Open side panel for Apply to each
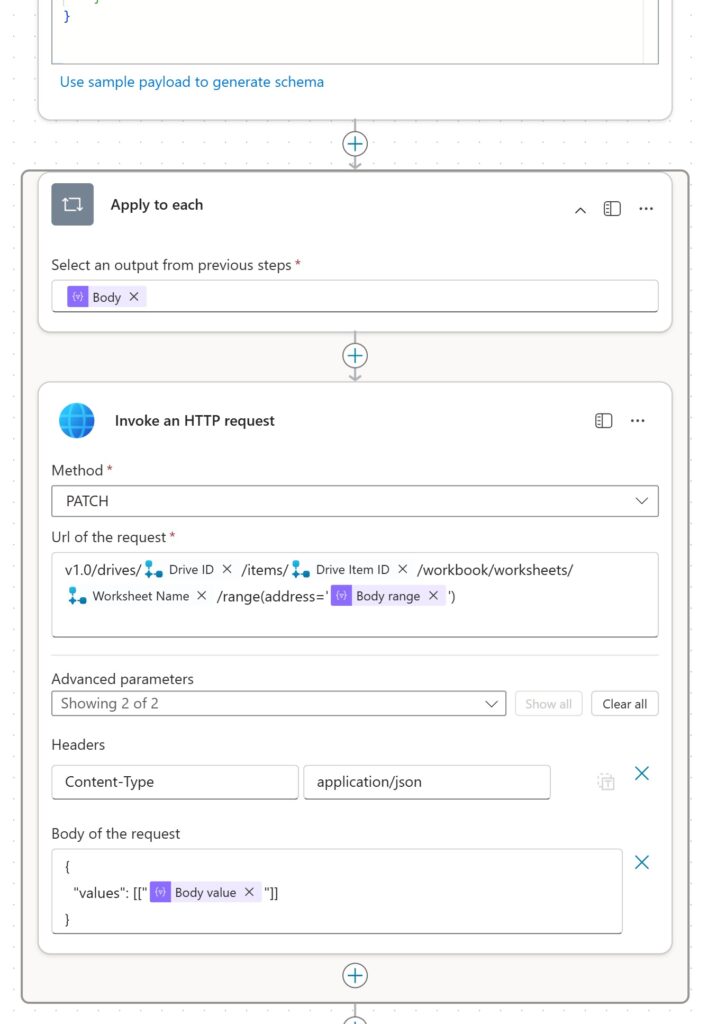The image size is (708, 1024). pos(612,209)
